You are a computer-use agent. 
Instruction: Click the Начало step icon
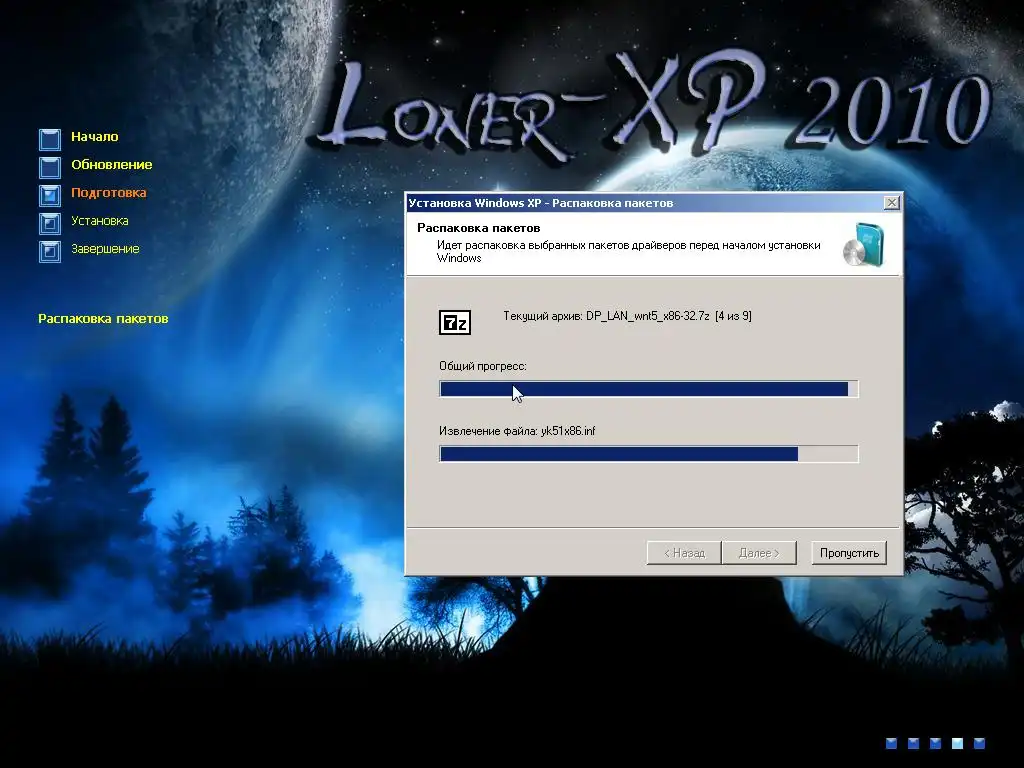click(x=50, y=139)
